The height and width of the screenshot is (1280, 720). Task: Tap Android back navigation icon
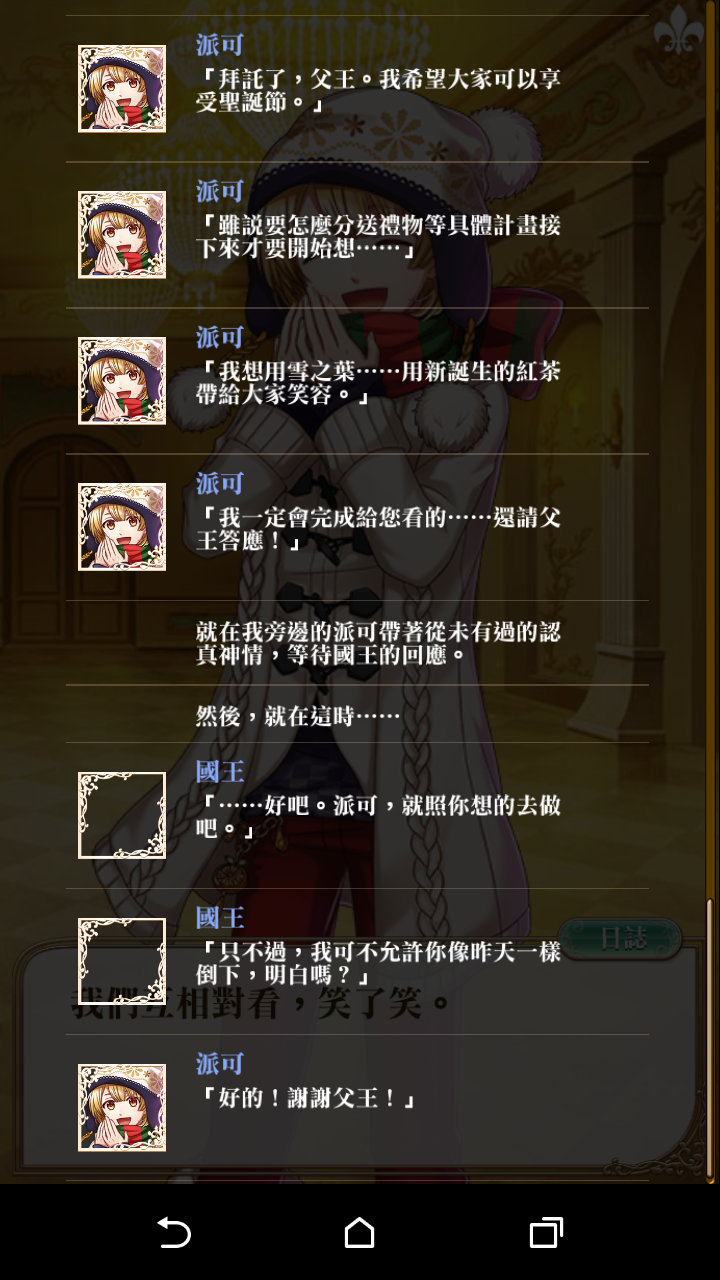[174, 1233]
